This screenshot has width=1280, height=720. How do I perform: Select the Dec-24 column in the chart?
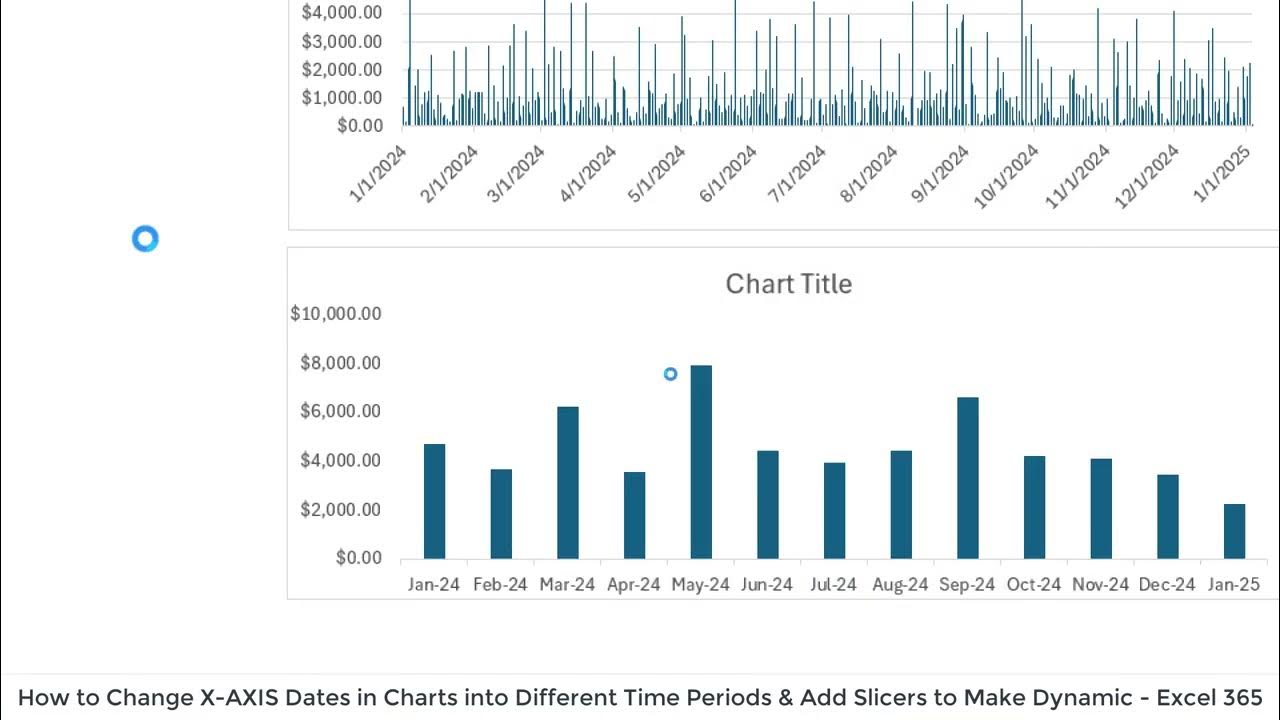click(x=1167, y=516)
